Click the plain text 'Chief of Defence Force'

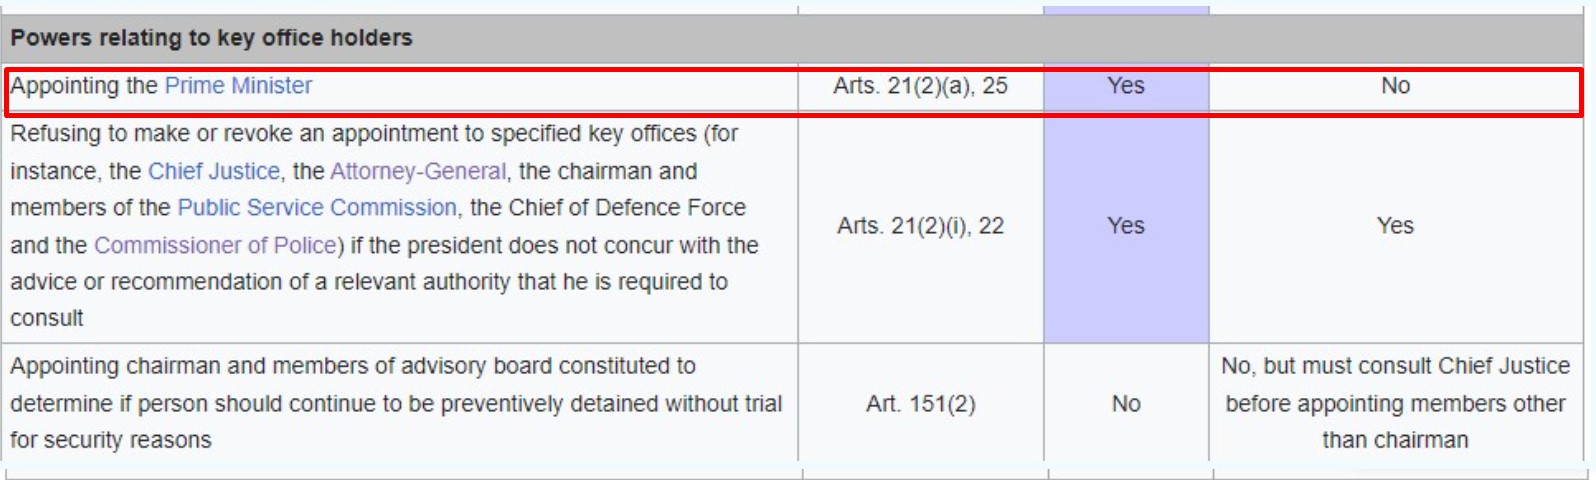[627, 208]
